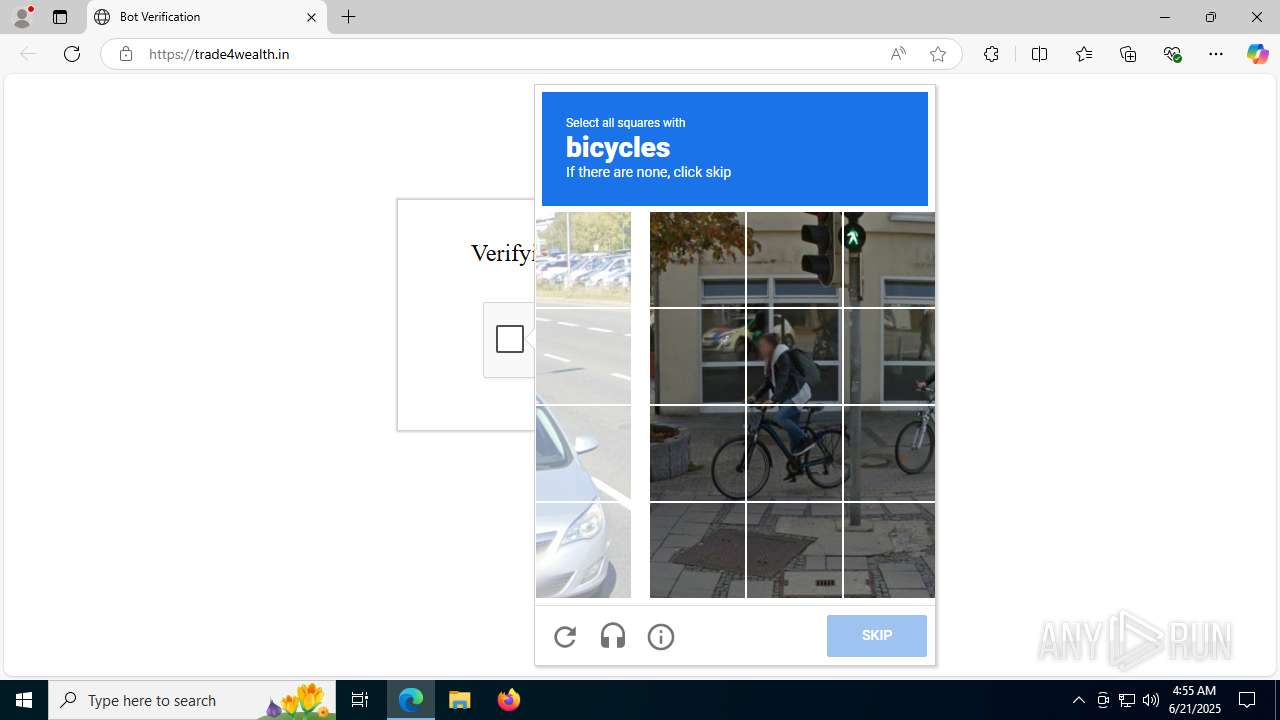This screenshot has width=1280, height=720.
Task: Open network settings tray icon
Action: pyautogui.click(x=1127, y=700)
